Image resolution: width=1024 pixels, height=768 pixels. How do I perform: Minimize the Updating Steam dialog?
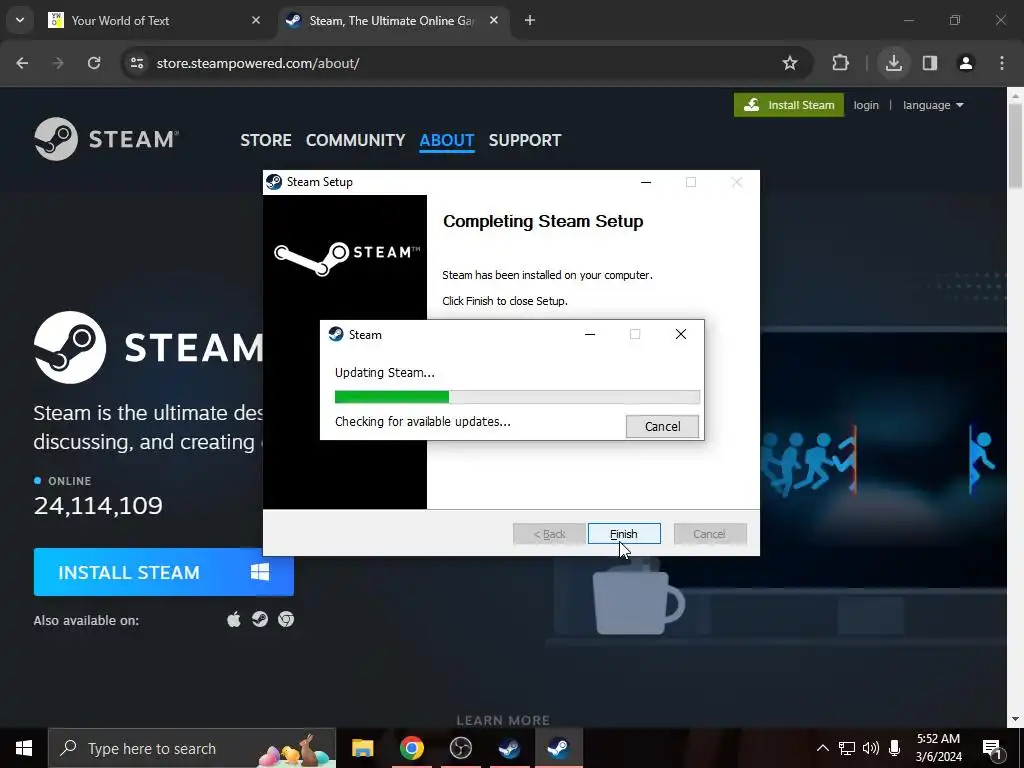pos(590,334)
